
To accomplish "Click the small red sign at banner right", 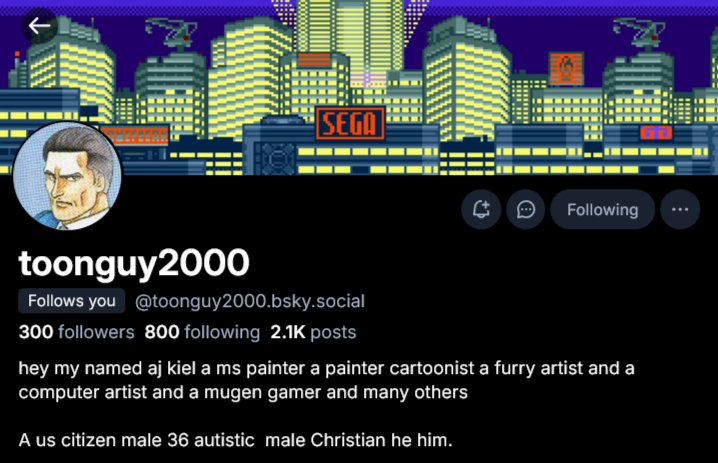I will point(656,132).
